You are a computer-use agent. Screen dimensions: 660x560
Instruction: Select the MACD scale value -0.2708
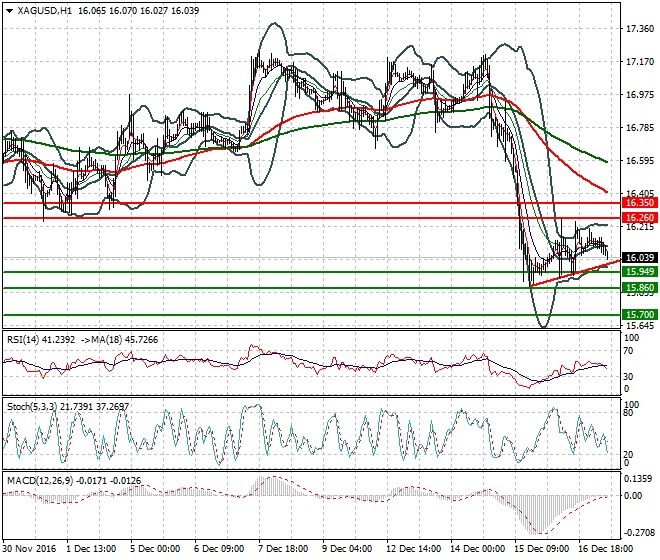(639, 533)
